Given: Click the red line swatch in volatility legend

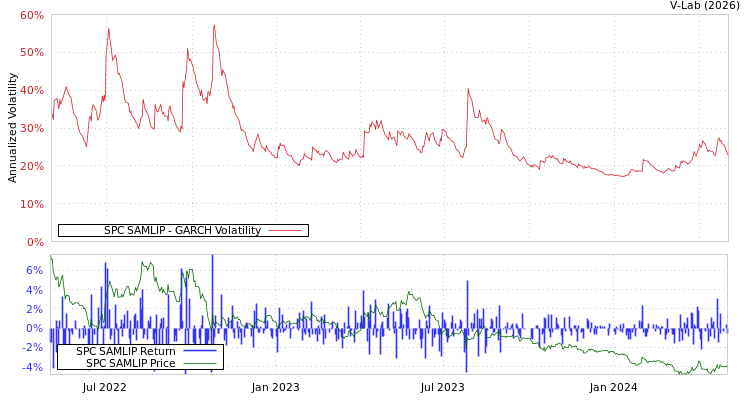Looking at the screenshot, I should point(285,231).
